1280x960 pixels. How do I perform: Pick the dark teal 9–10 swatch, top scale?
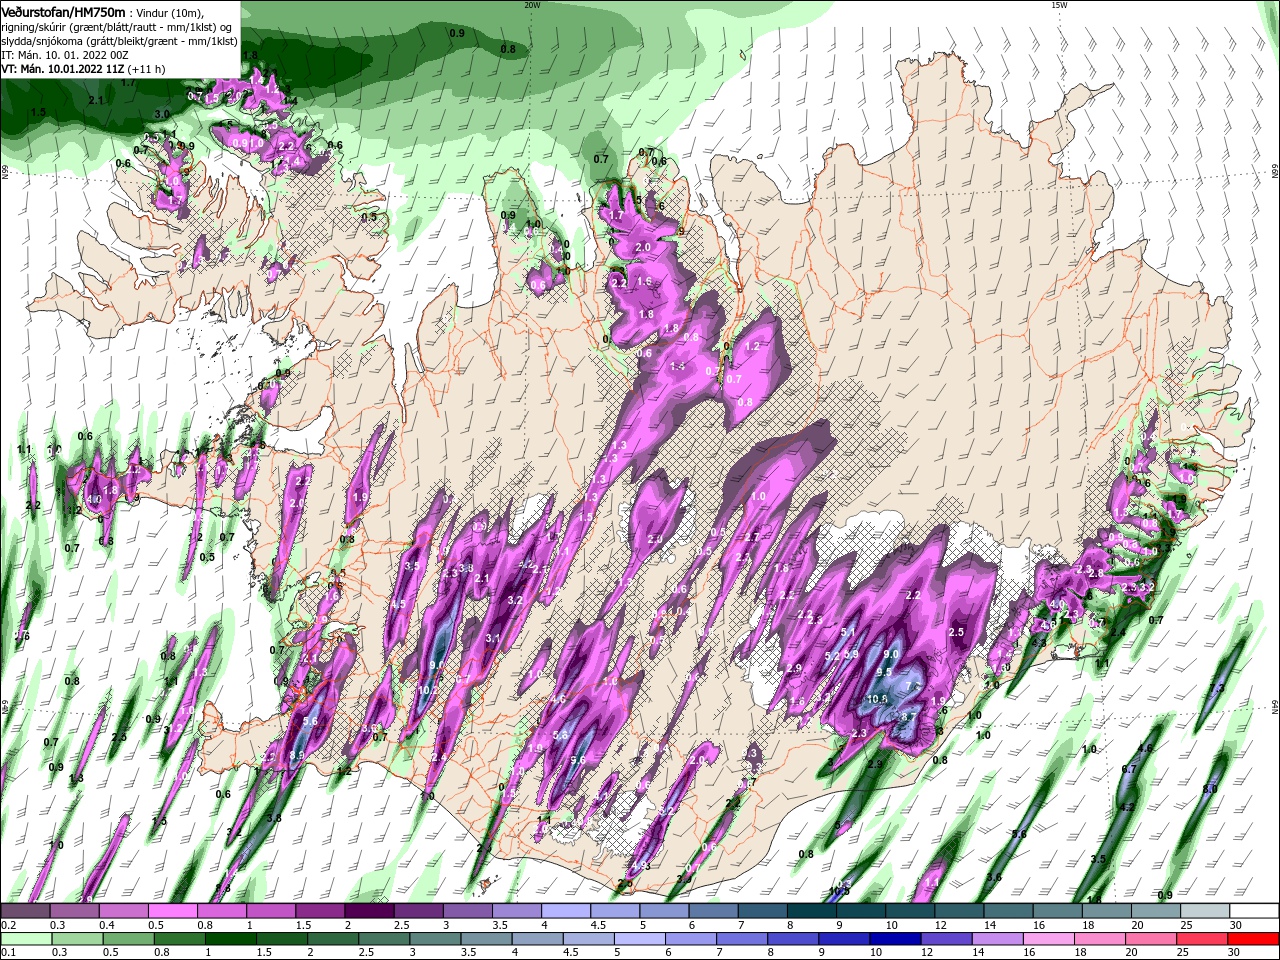tap(861, 911)
